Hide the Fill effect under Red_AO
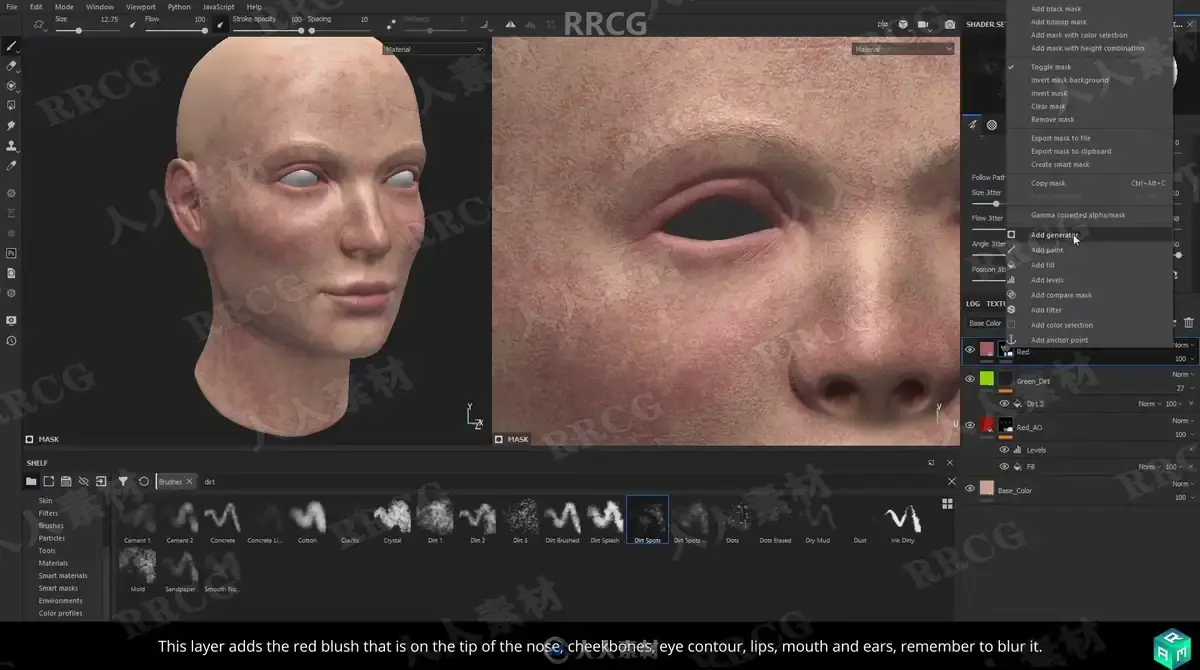The image size is (1200, 670). pos(1004,467)
